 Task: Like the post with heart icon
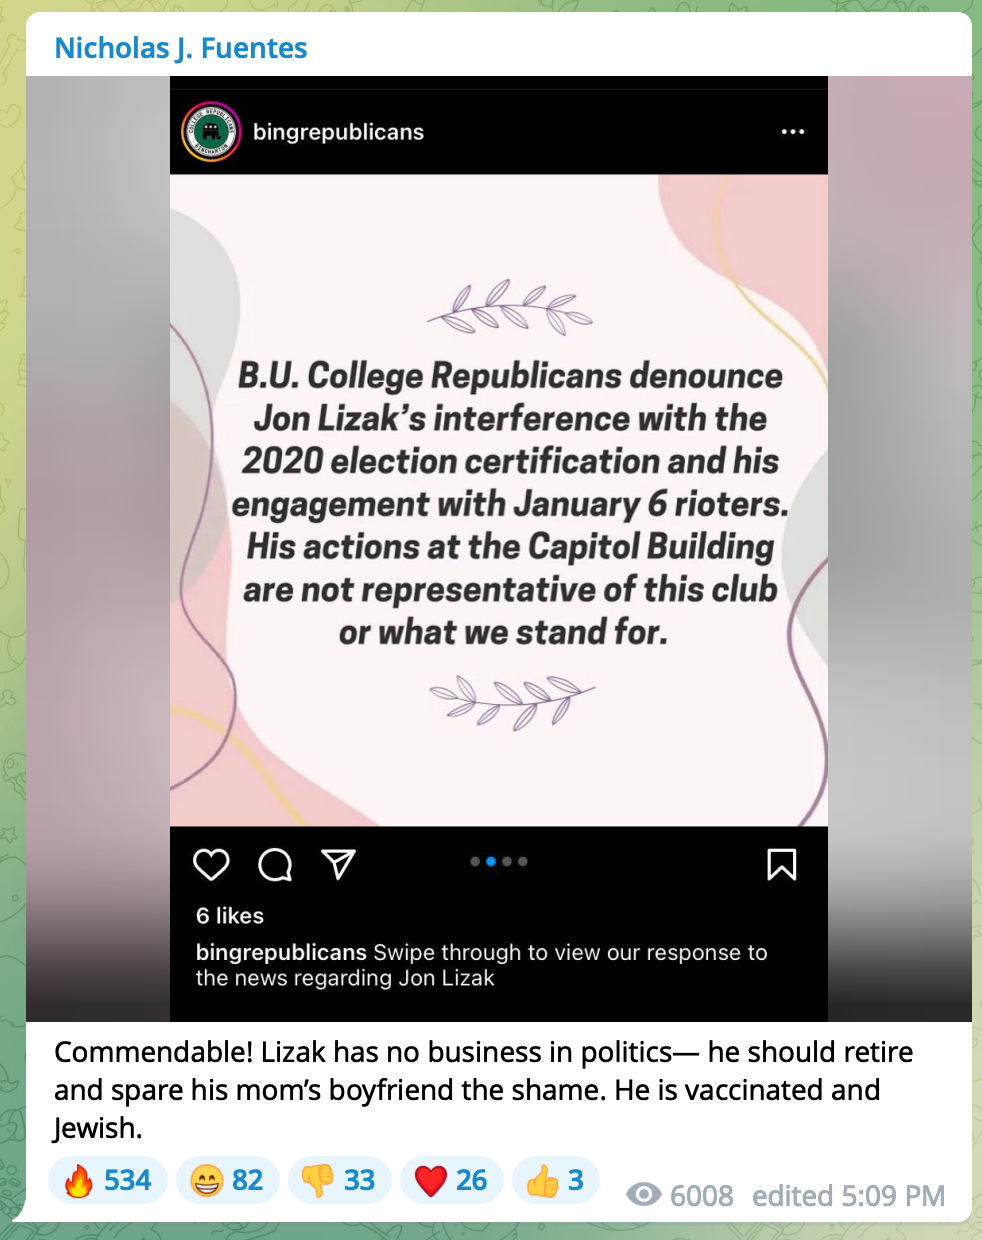coord(211,864)
